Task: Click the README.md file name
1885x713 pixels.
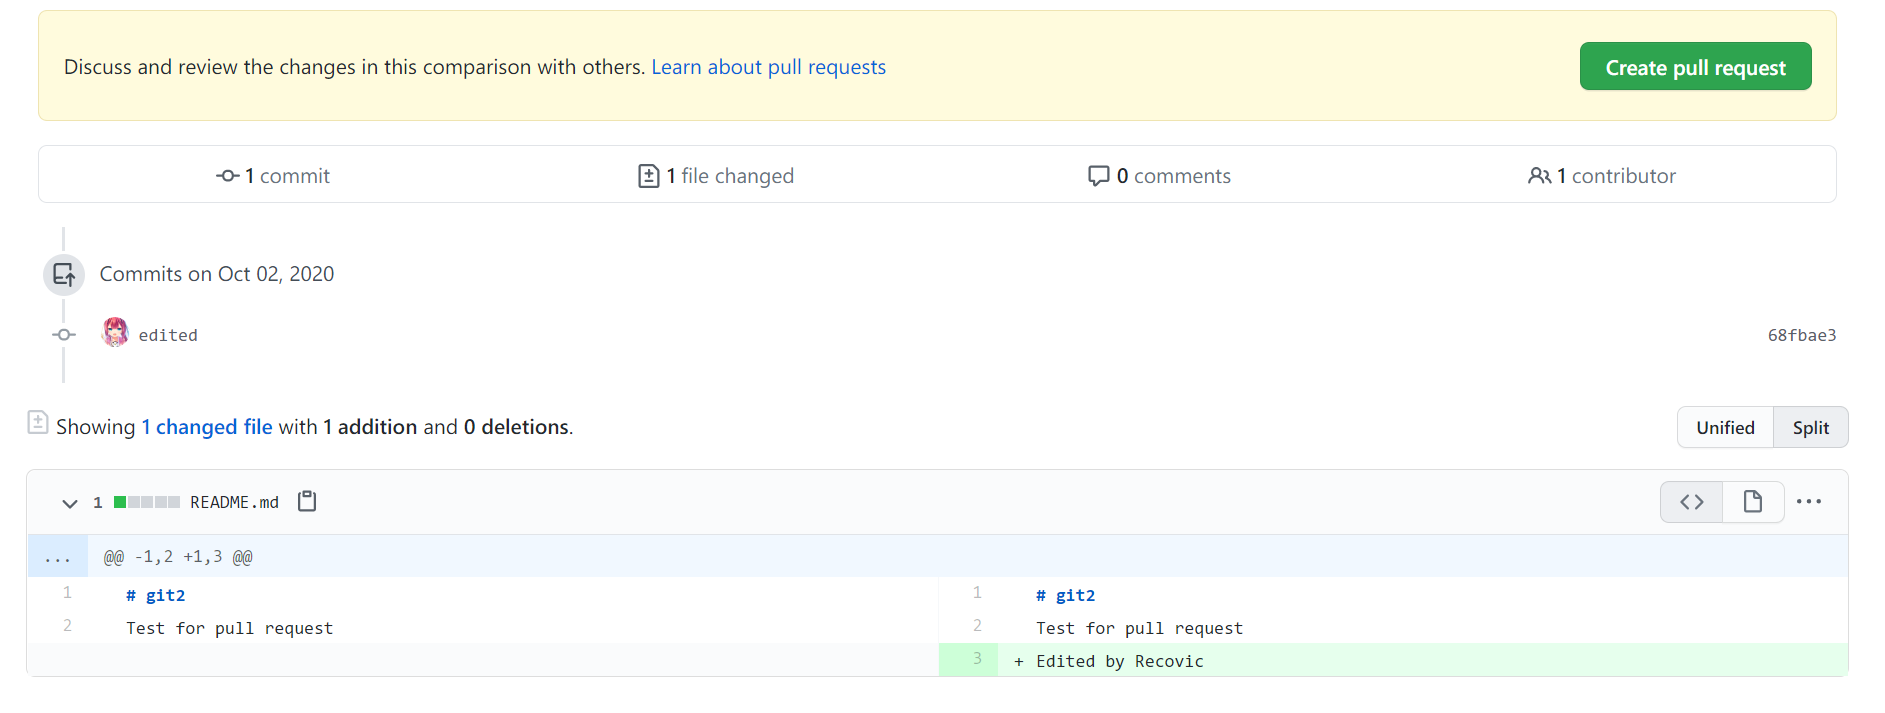Action: (234, 503)
